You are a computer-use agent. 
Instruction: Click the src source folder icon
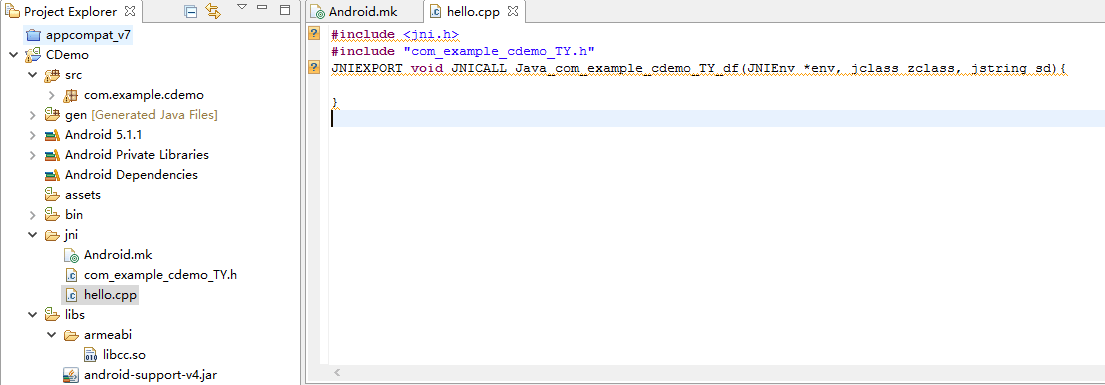52,75
